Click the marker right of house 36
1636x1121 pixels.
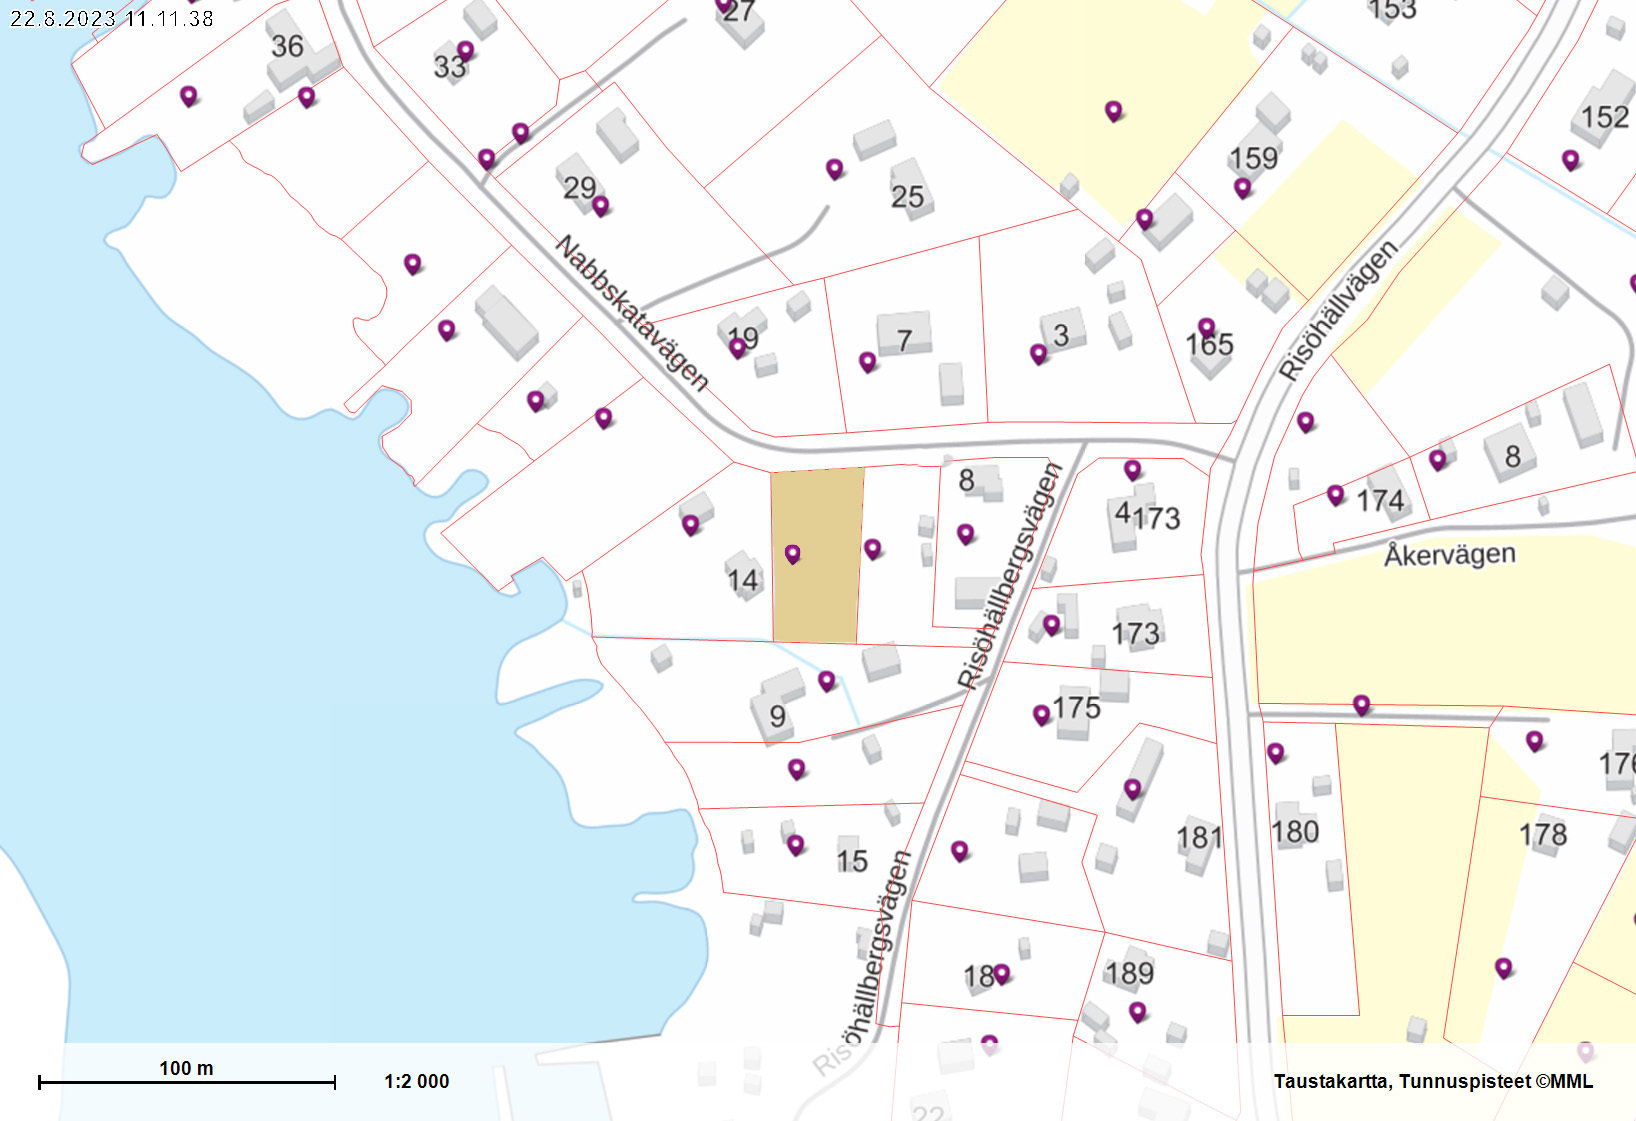pos(306,97)
